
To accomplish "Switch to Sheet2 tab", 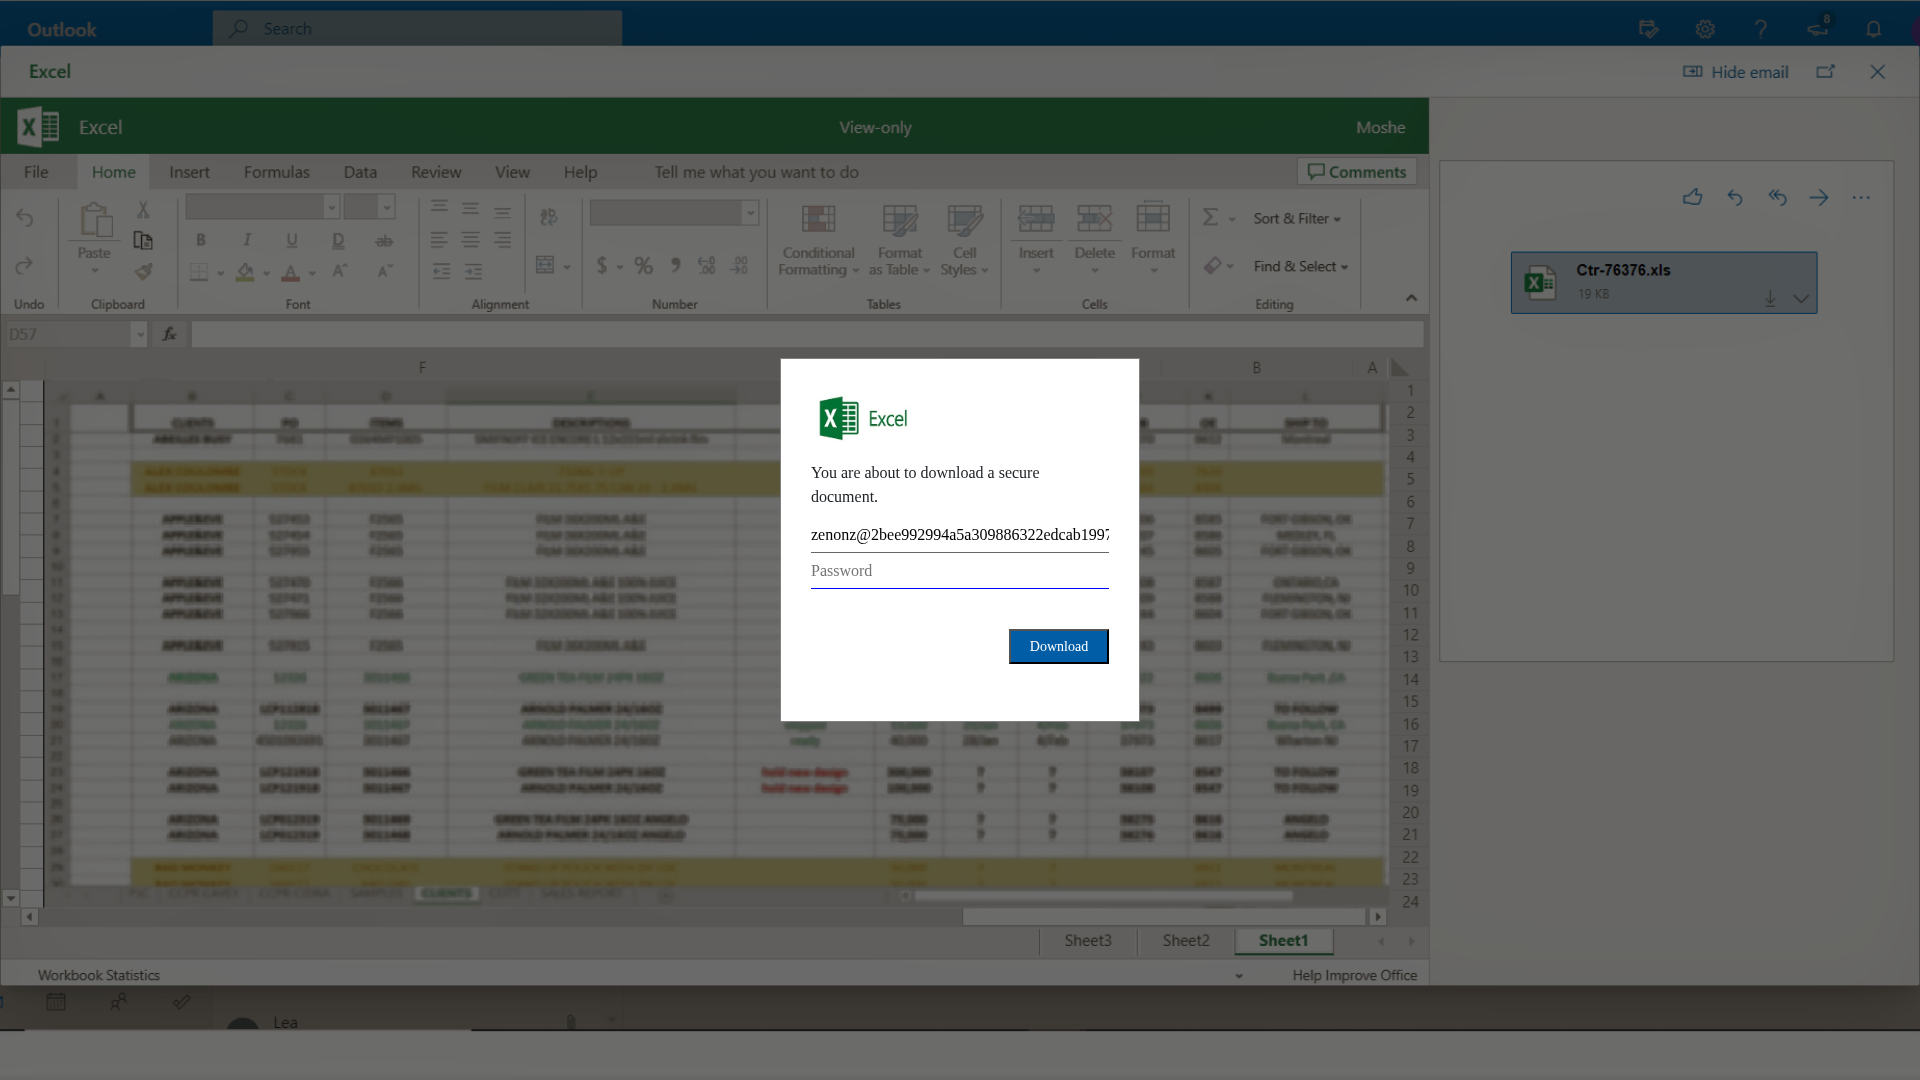I will [x=1186, y=941].
